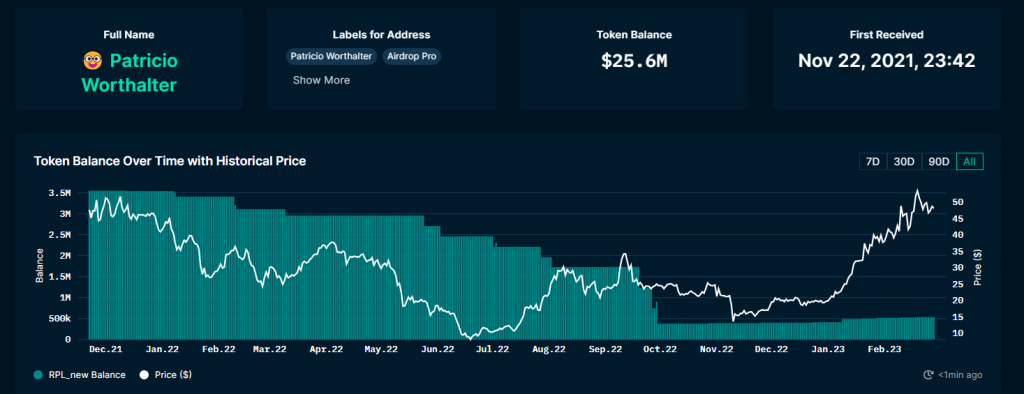Click the Dec.22 x-axis label
Viewport: 1024px width, 394px height.
tap(771, 350)
